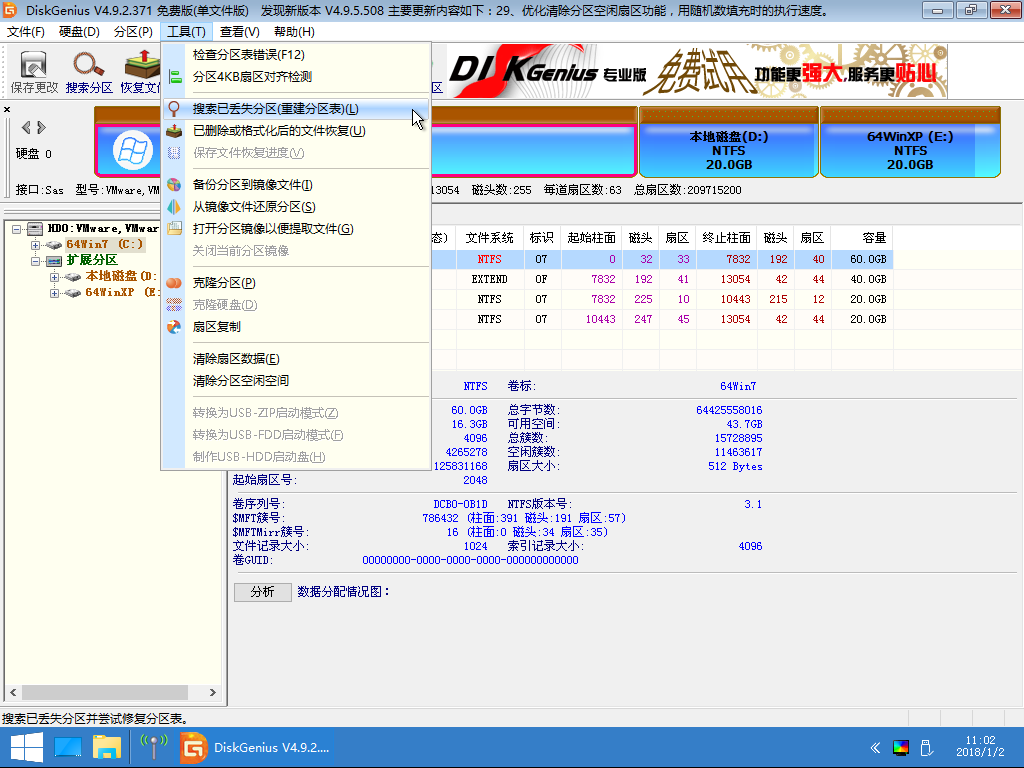The height and width of the screenshot is (768, 1024).
Task: Choose 分区4KB扇区对齐检测 from the menu
Action: pos(251,77)
